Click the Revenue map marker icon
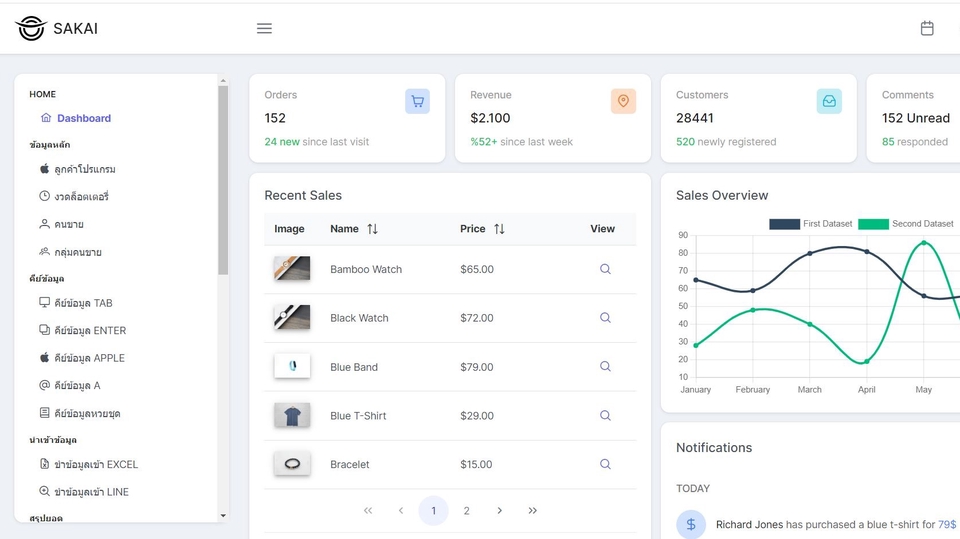The width and height of the screenshot is (960, 539). tap(623, 101)
